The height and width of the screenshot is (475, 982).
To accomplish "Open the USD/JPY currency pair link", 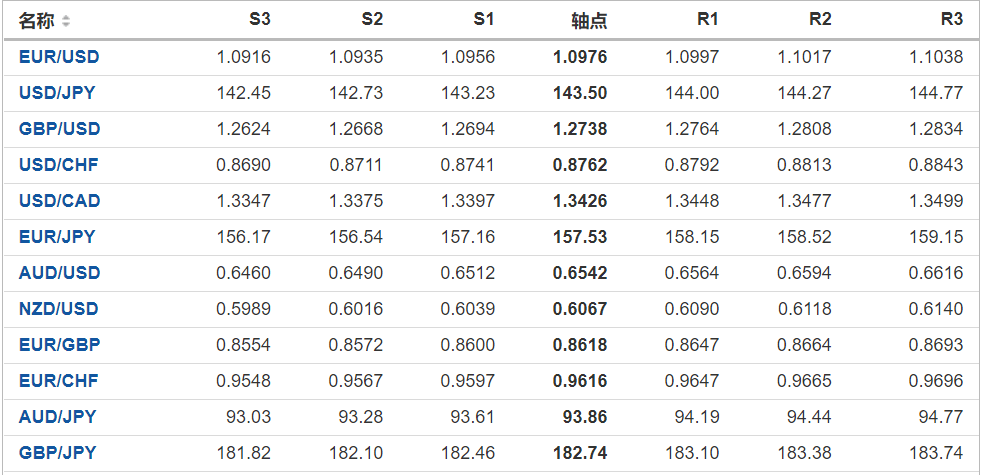I will pyautogui.click(x=57, y=93).
